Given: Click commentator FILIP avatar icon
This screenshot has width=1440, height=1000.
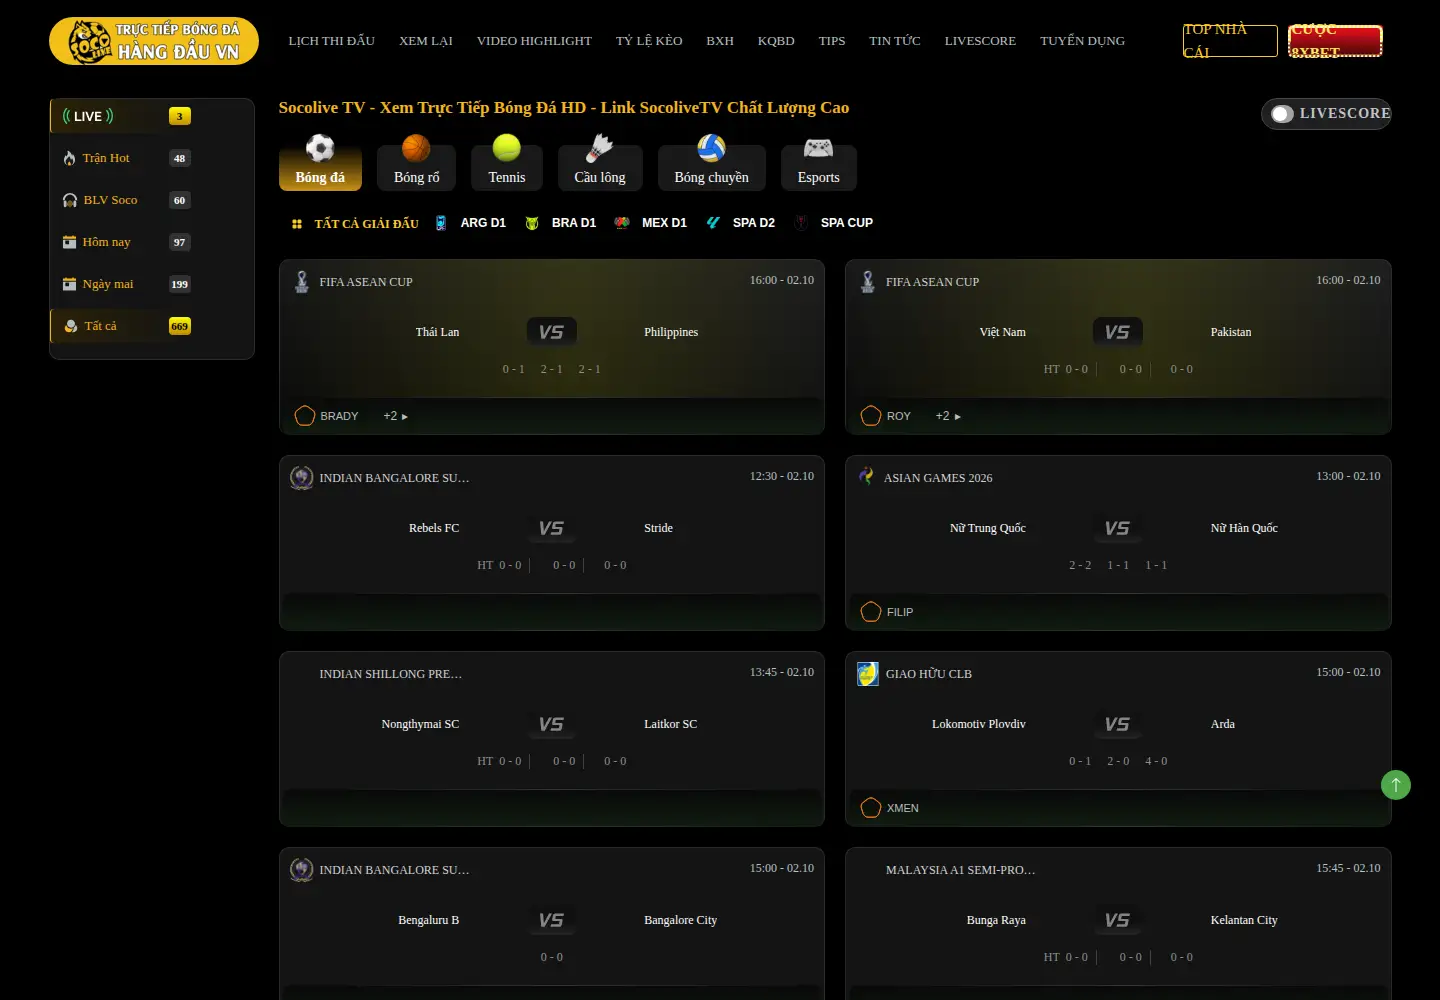Looking at the screenshot, I should (871, 612).
